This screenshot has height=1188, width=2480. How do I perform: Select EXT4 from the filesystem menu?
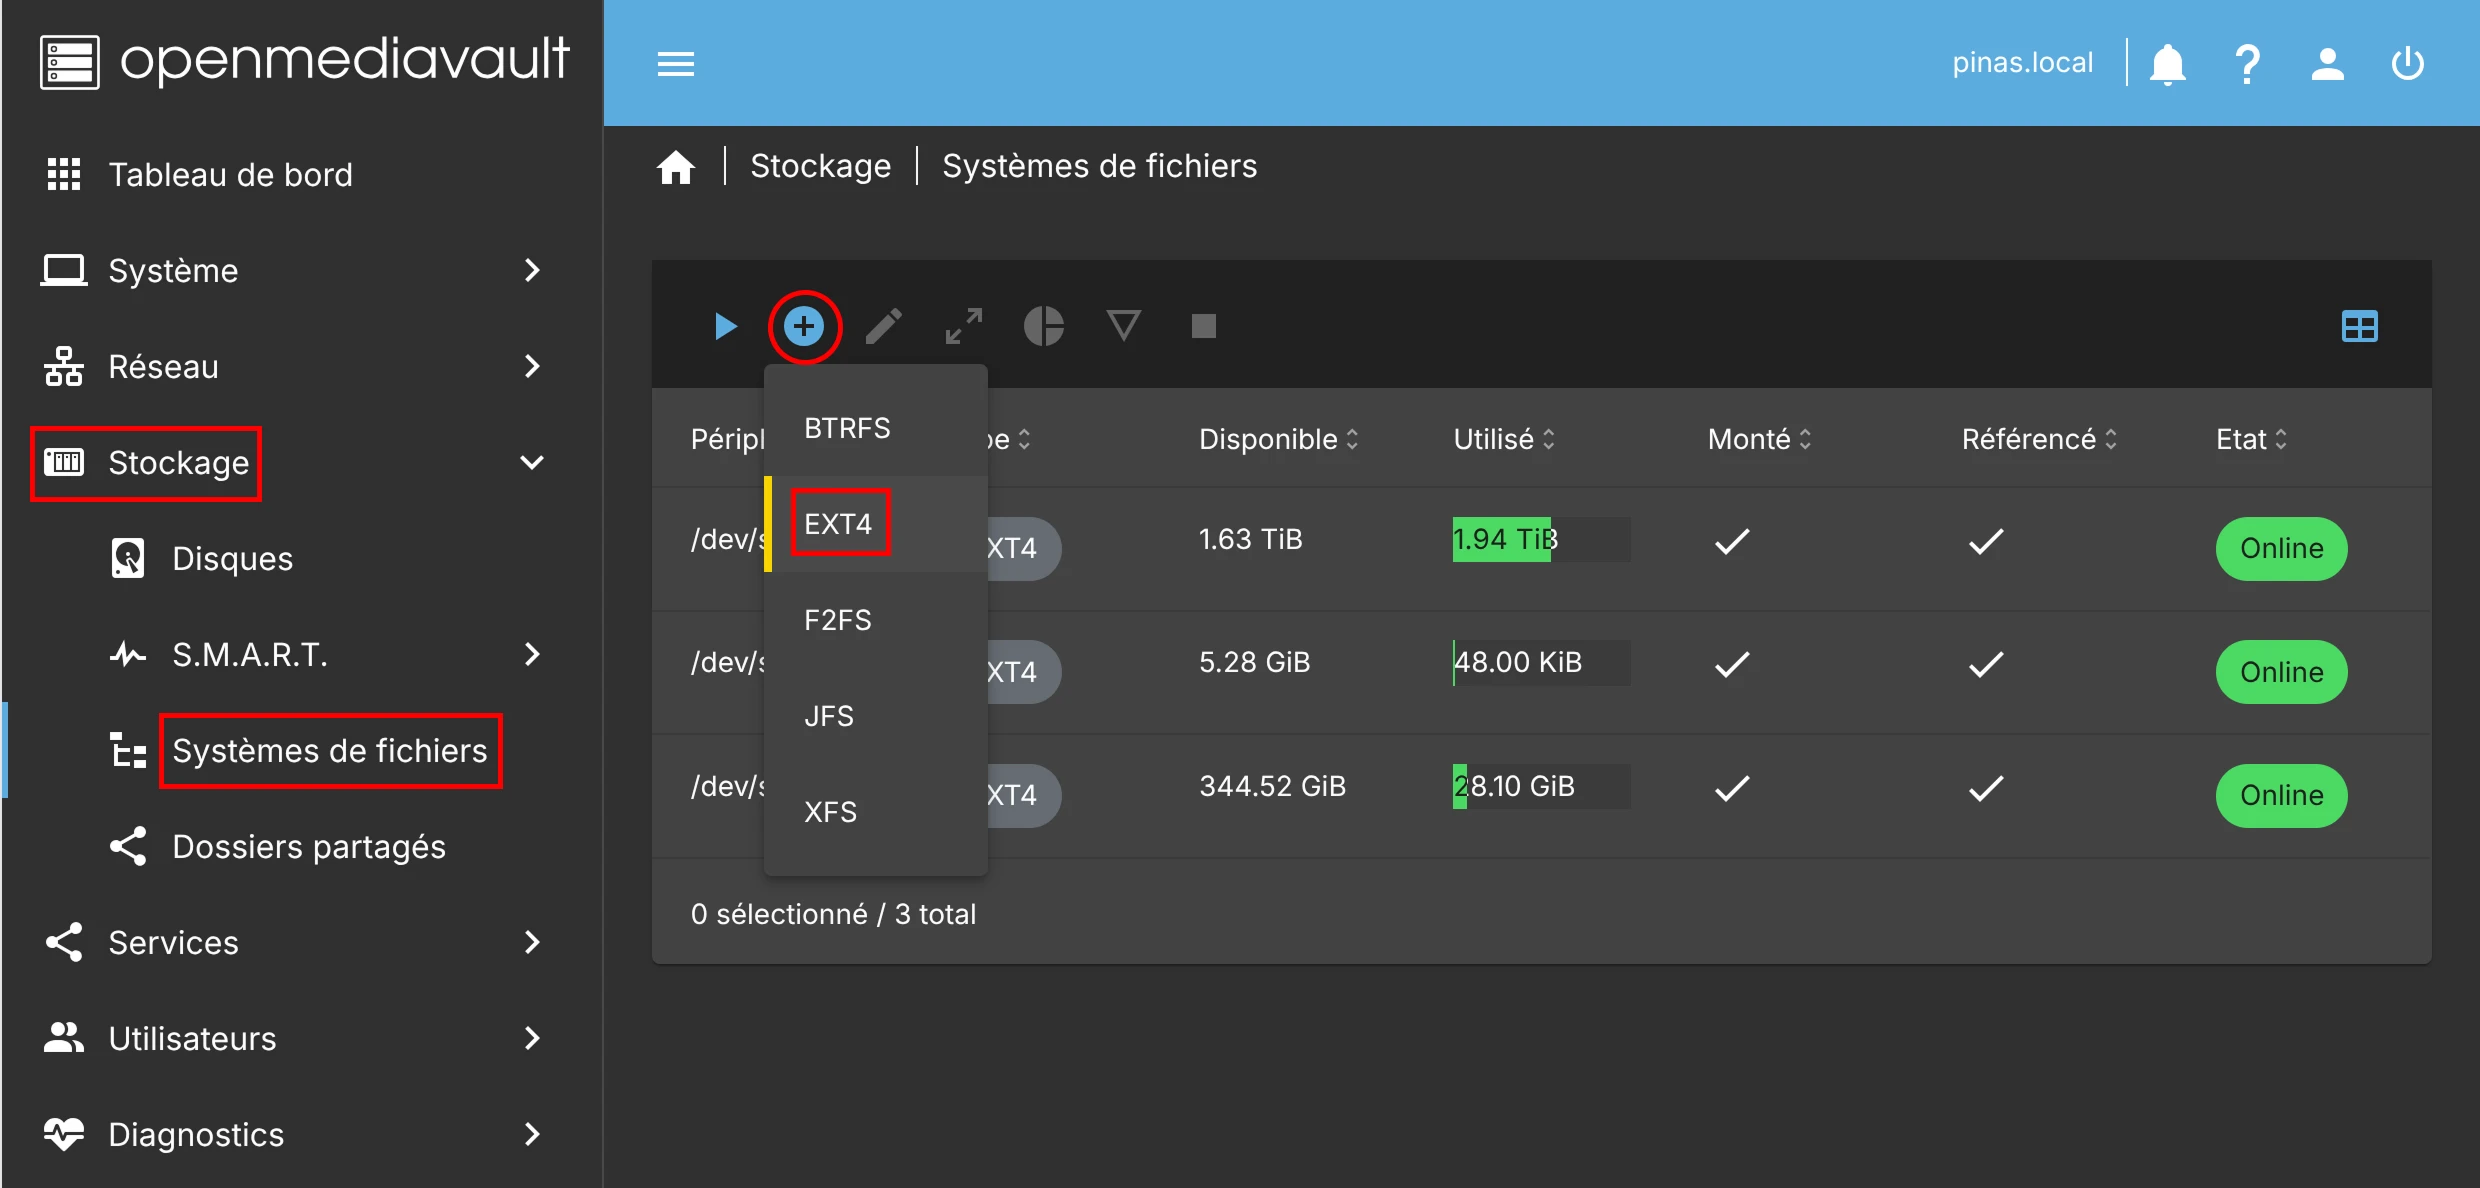pos(839,523)
